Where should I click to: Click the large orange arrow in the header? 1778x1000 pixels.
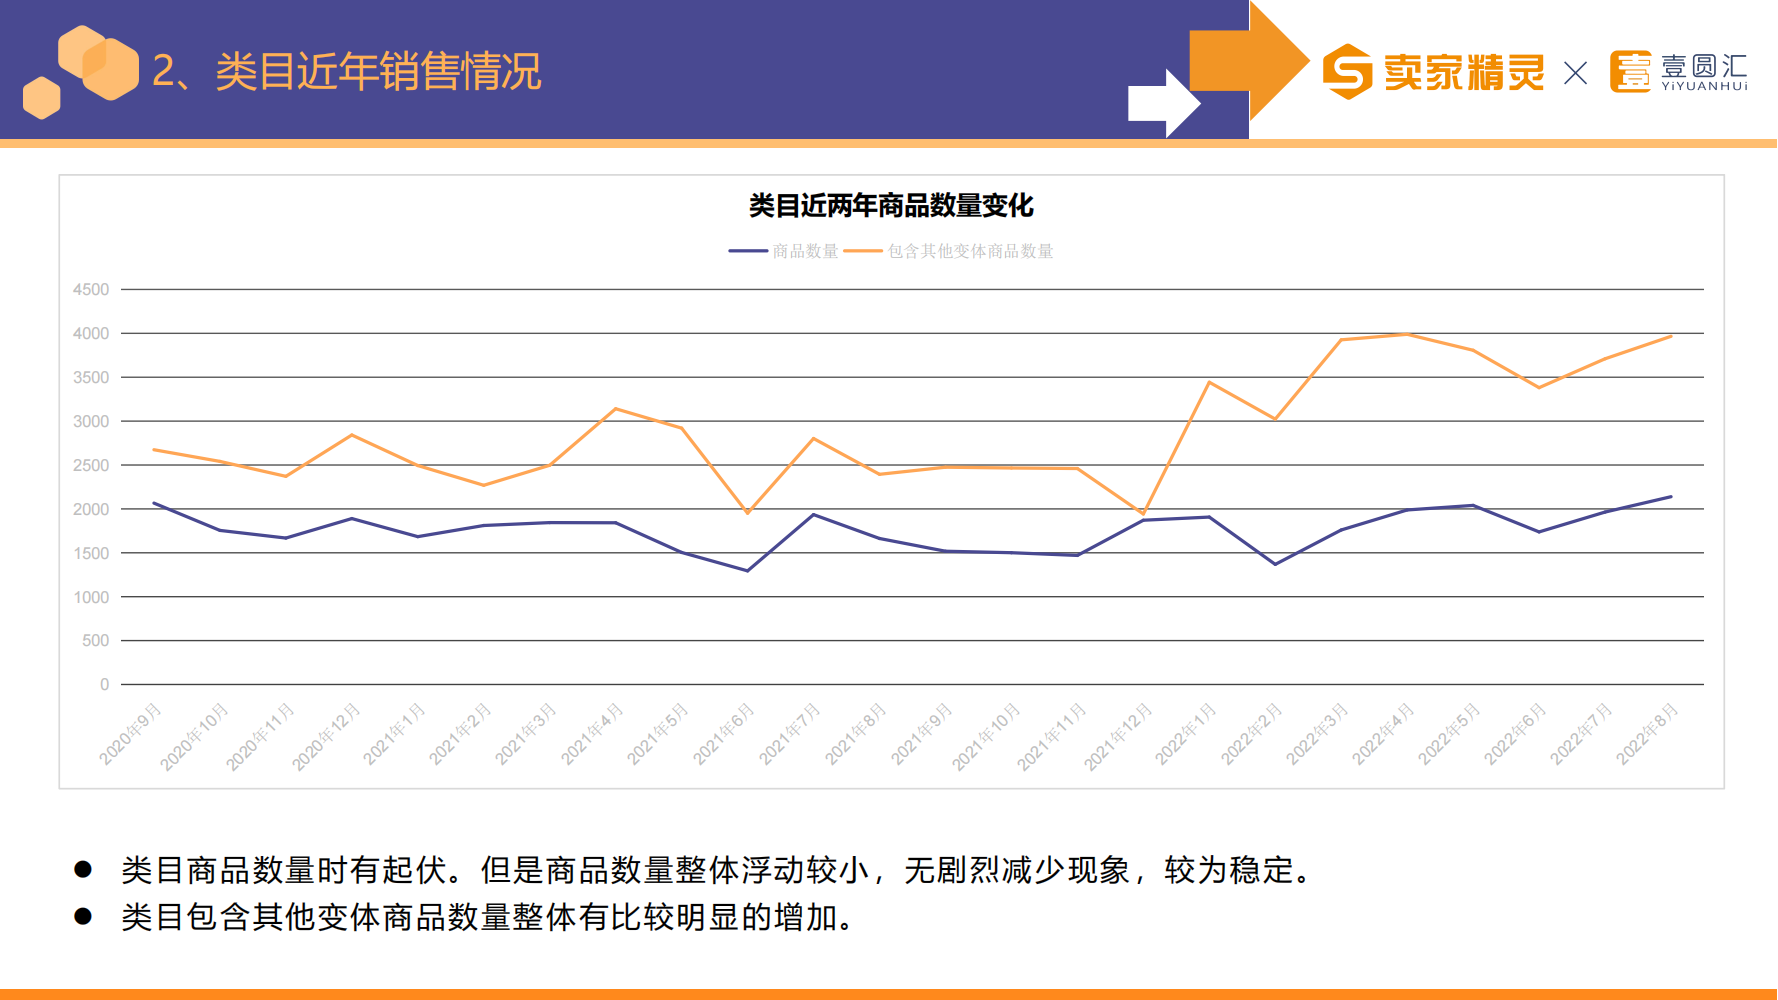(1249, 60)
